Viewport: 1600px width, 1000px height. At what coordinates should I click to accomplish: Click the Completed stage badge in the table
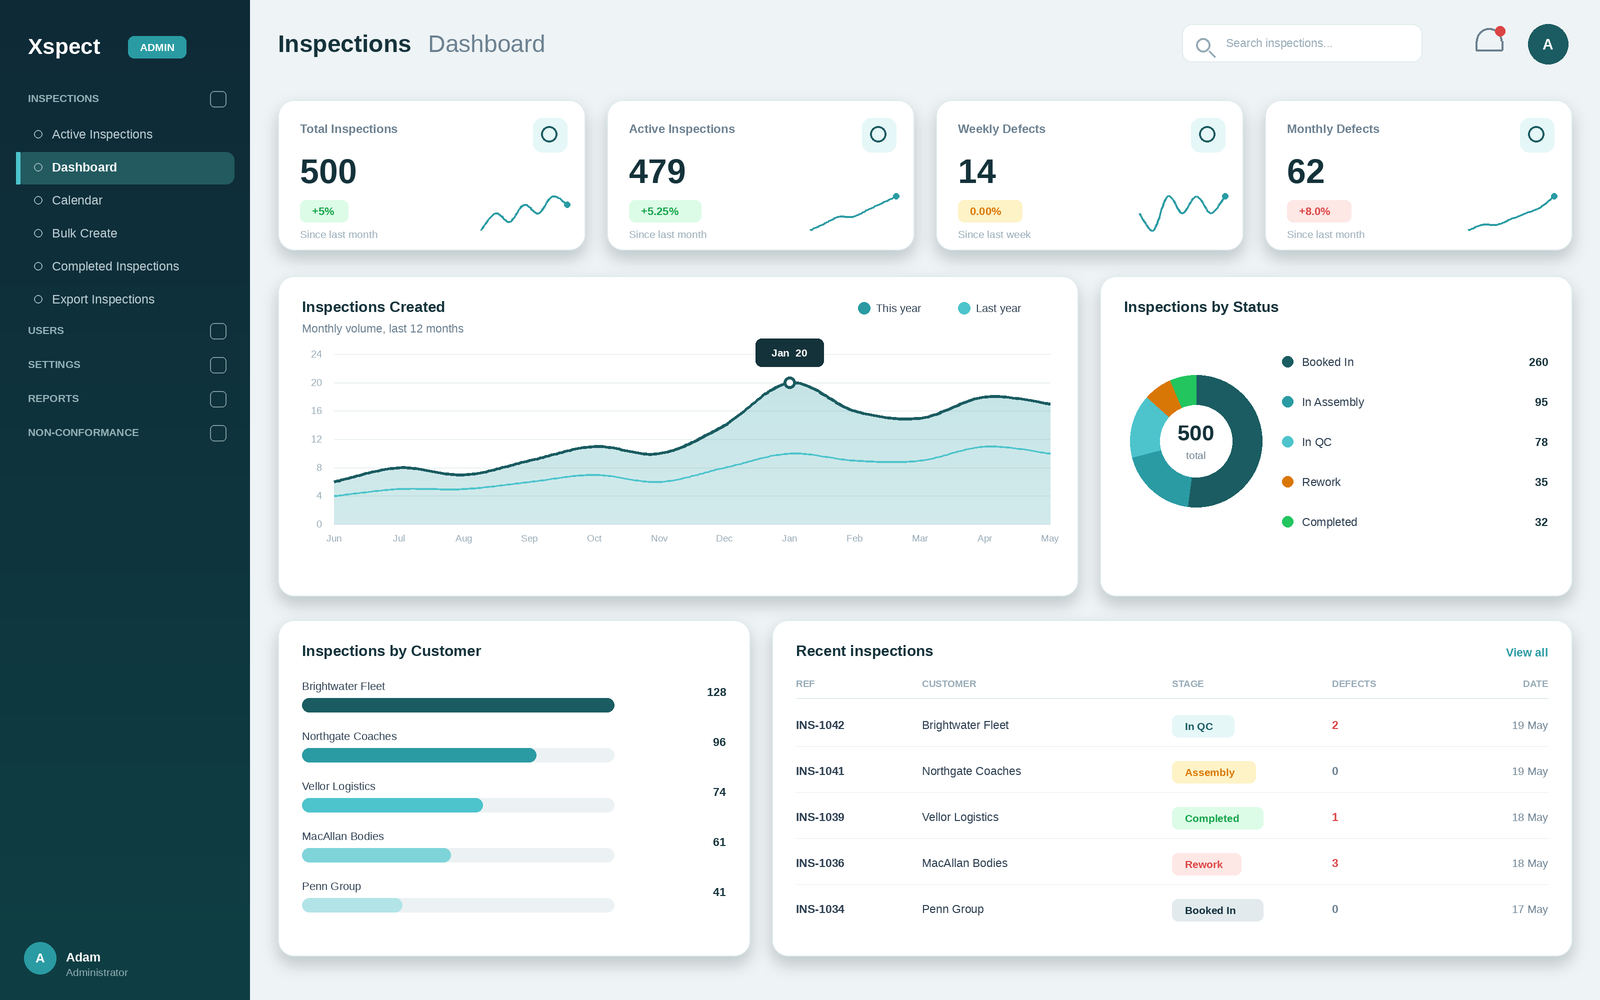click(1217, 818)
